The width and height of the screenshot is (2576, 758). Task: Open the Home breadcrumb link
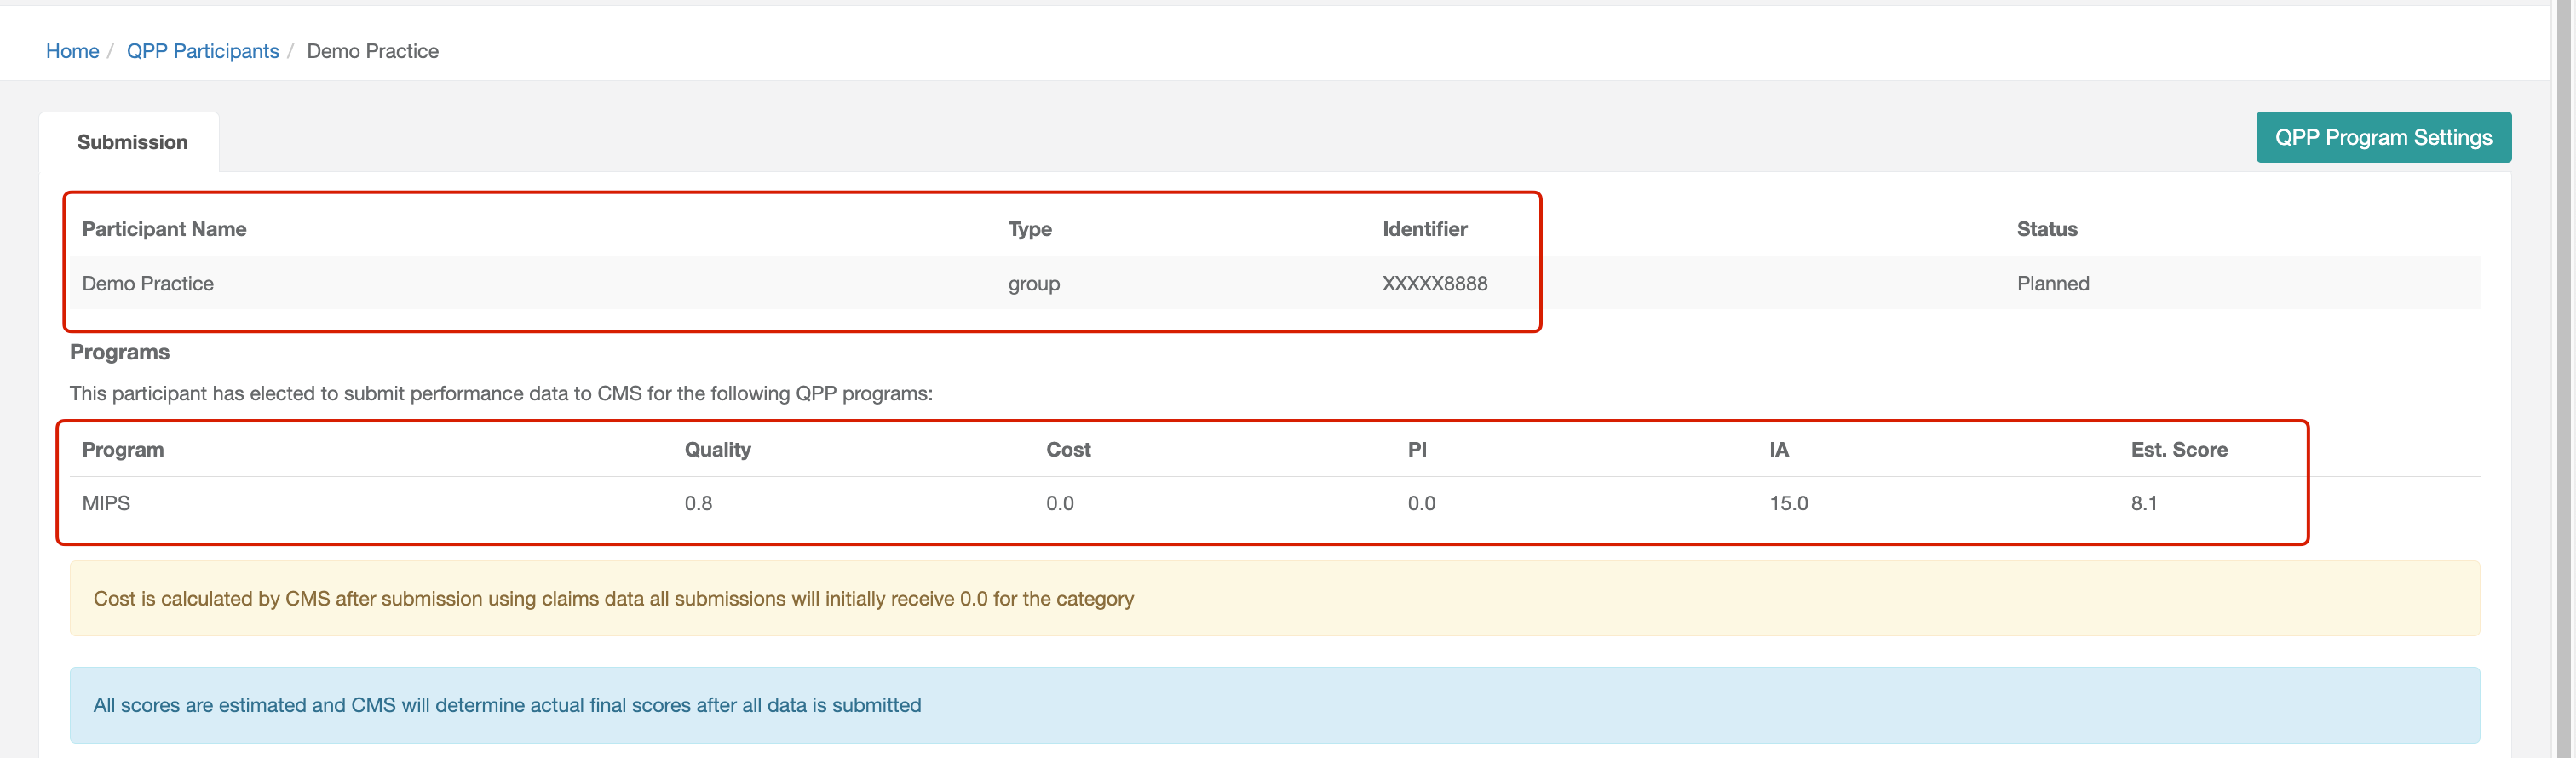click(72, 51)
